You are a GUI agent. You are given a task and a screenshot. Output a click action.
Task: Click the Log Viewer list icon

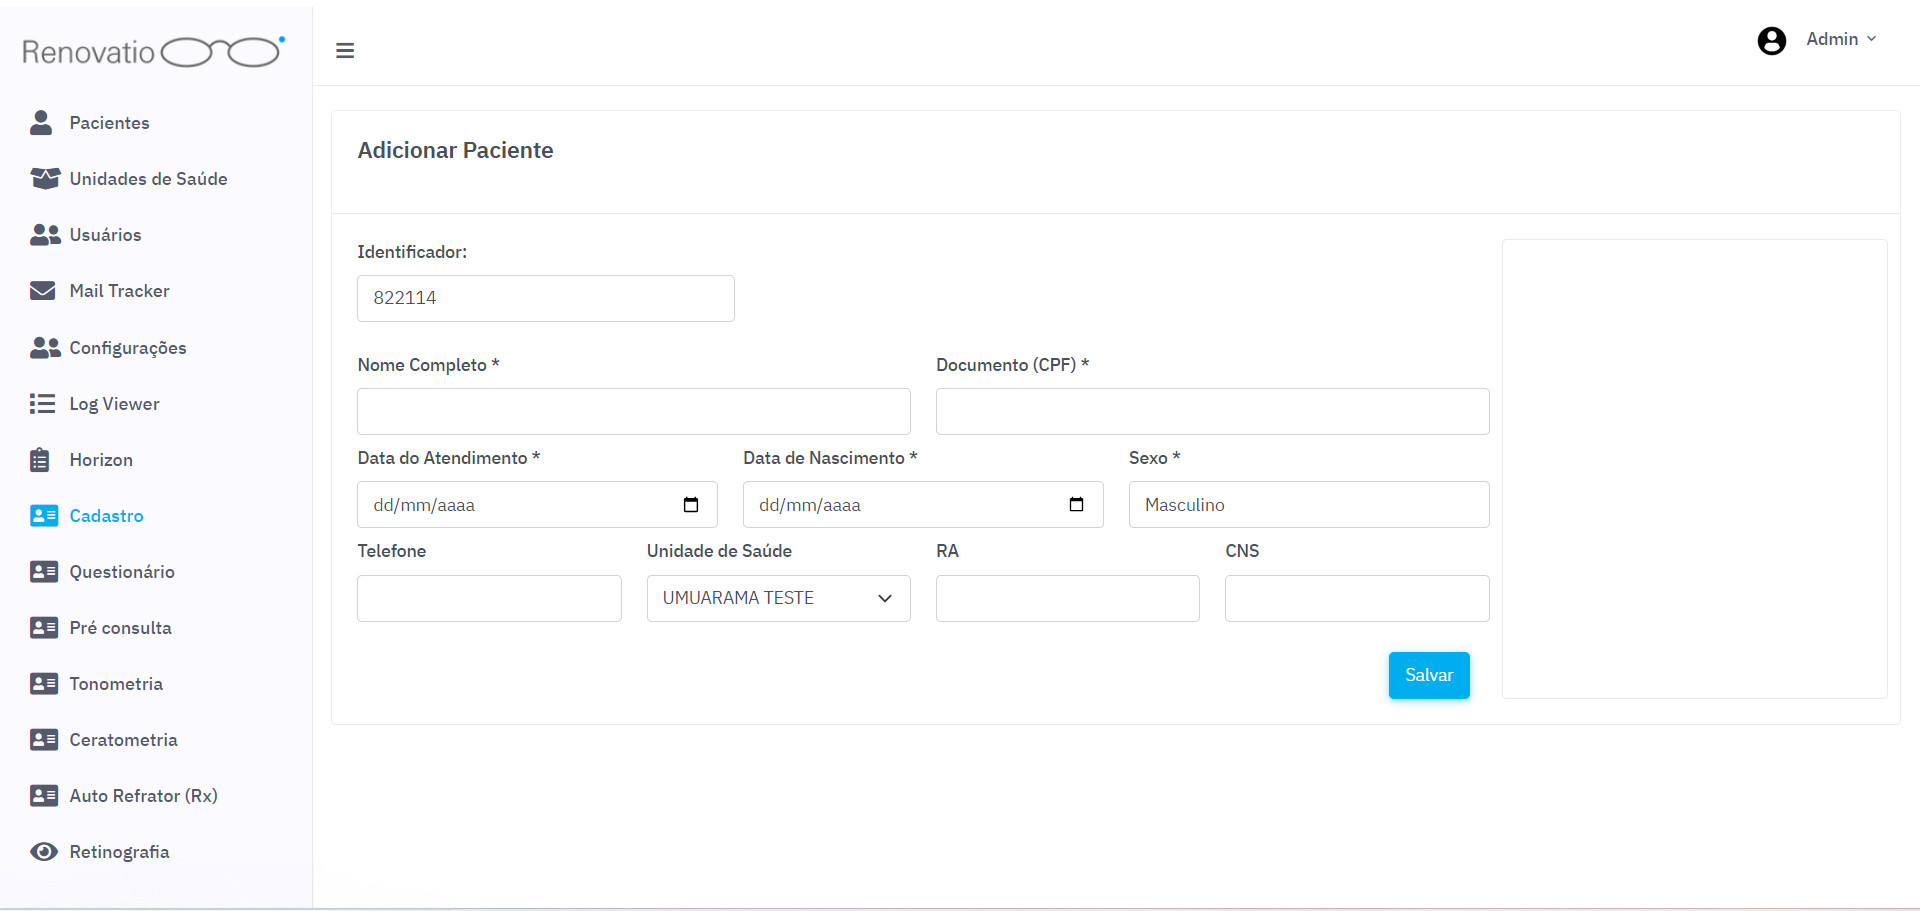pyautogui.click(x=43, y=404)
